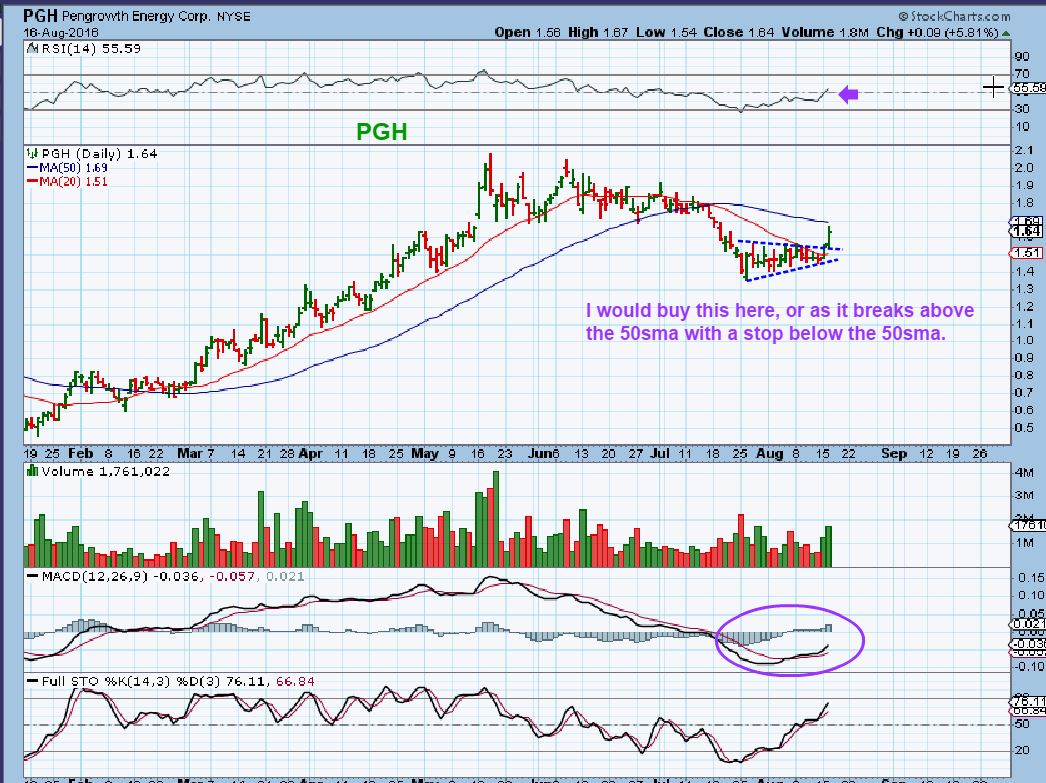The width and height of the screenshot is (1046, 783).
Task: Click the RSI(14) 55.59 indicator label
Action: pos(91,48)
